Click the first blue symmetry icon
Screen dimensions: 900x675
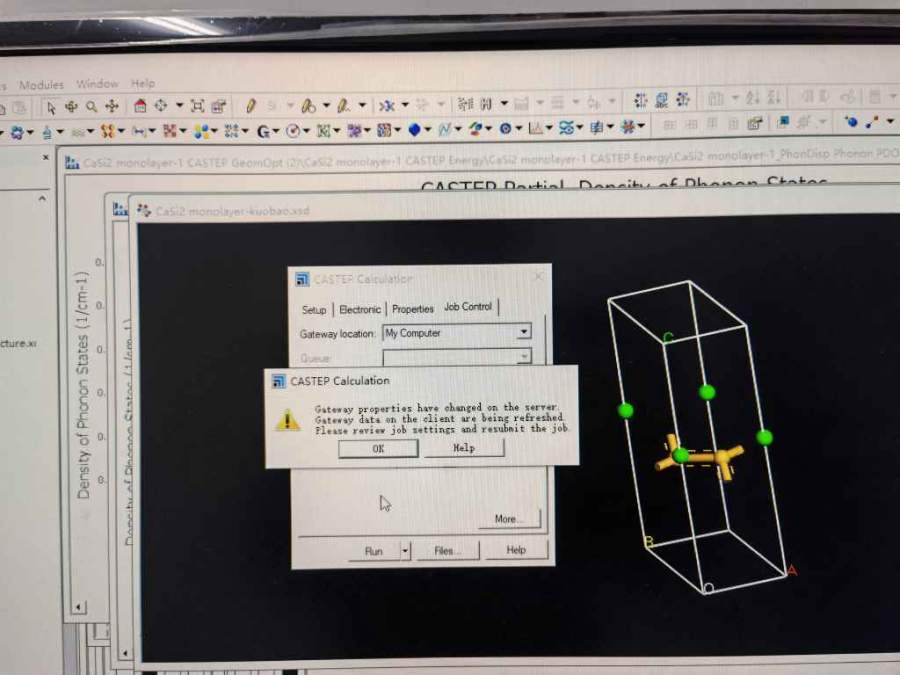(641, 101)
